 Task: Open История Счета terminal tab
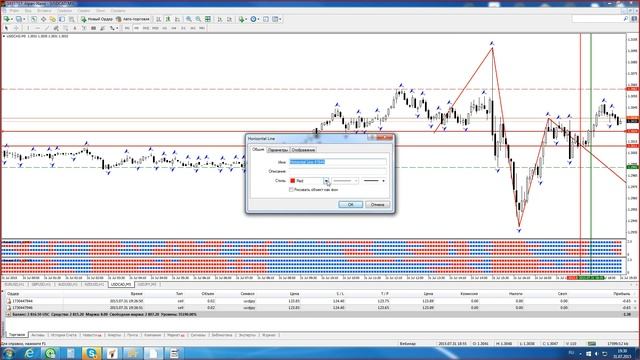(63, 335)
